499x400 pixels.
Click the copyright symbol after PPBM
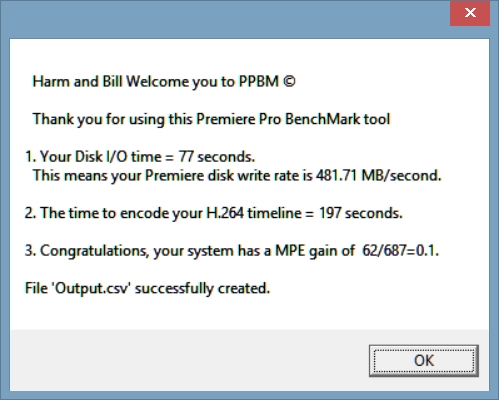coord(289,81)
